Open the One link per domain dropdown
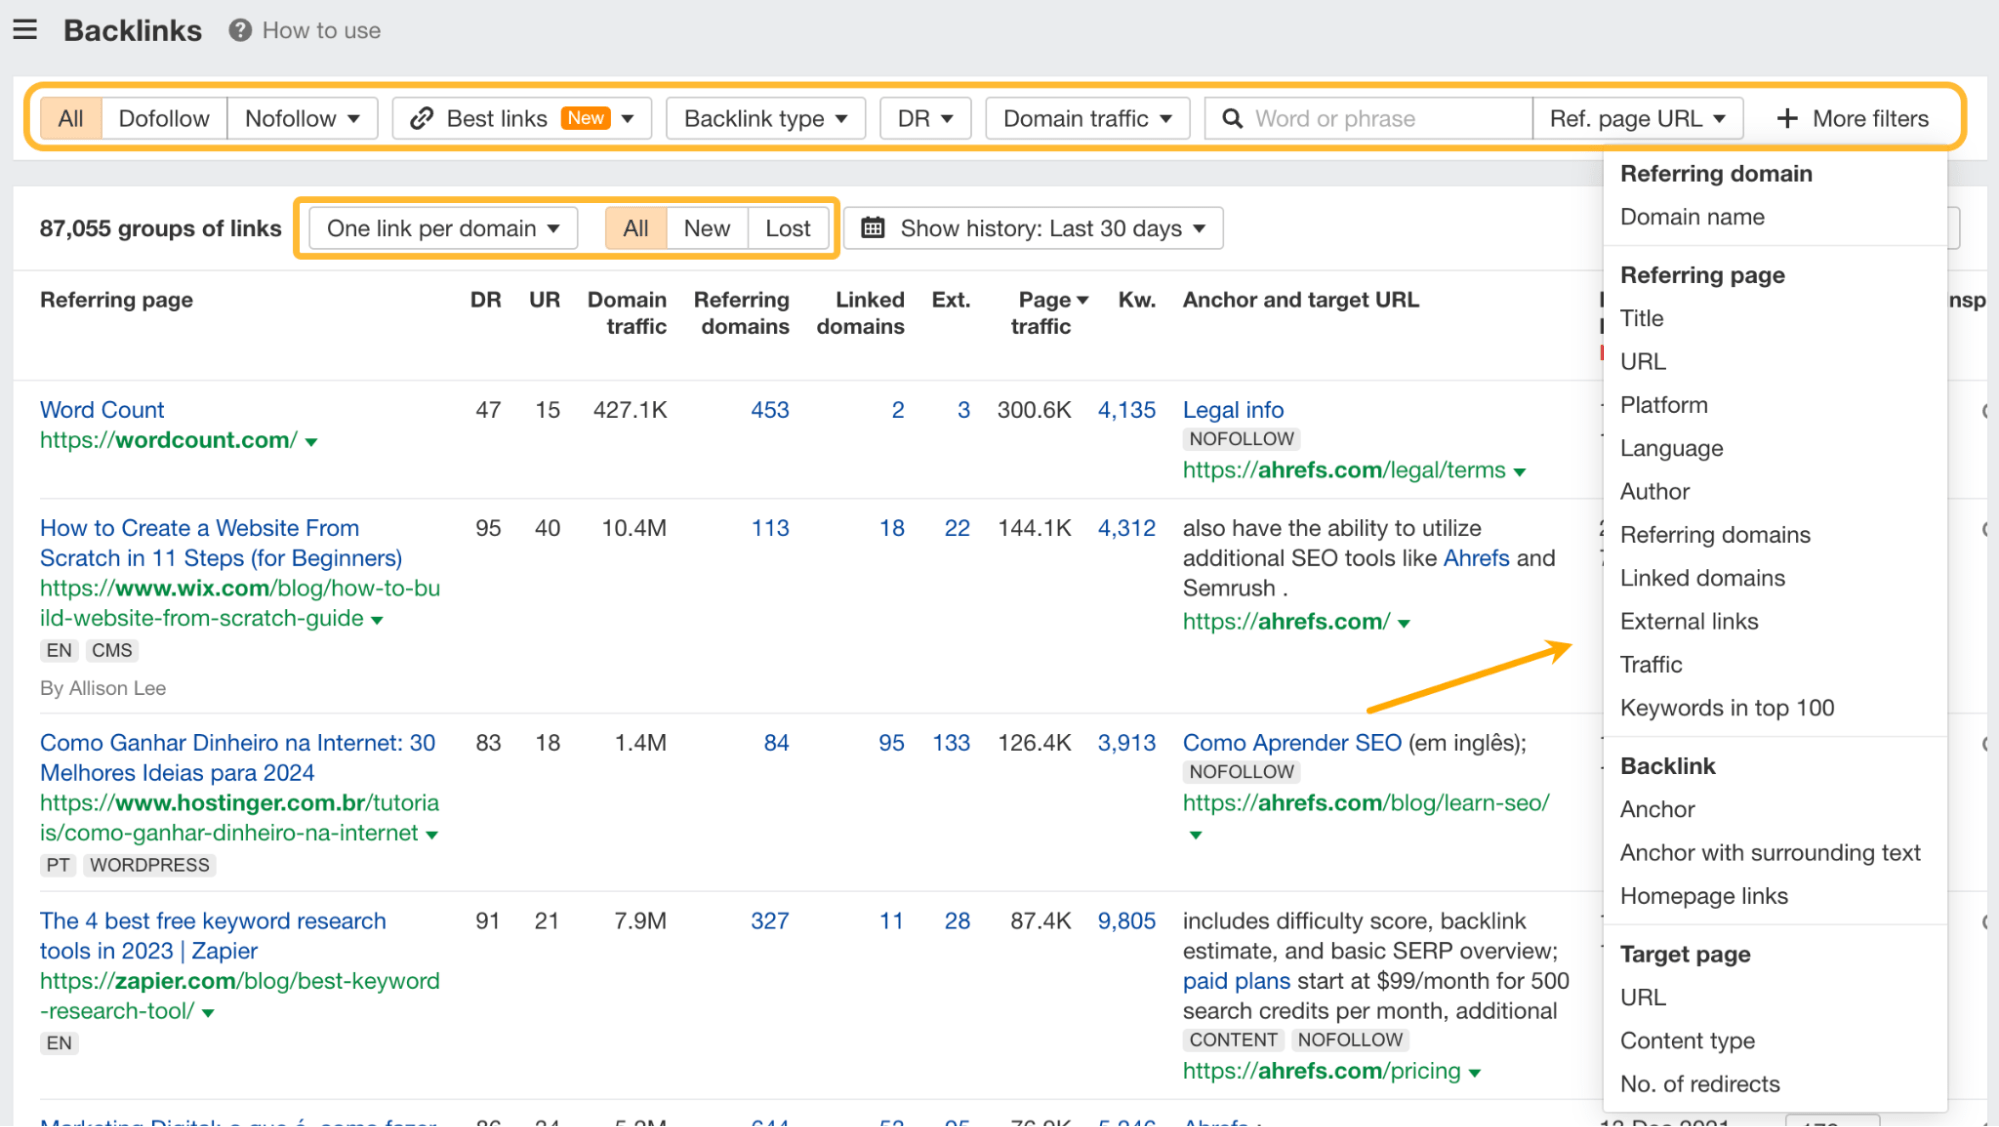 442,228
